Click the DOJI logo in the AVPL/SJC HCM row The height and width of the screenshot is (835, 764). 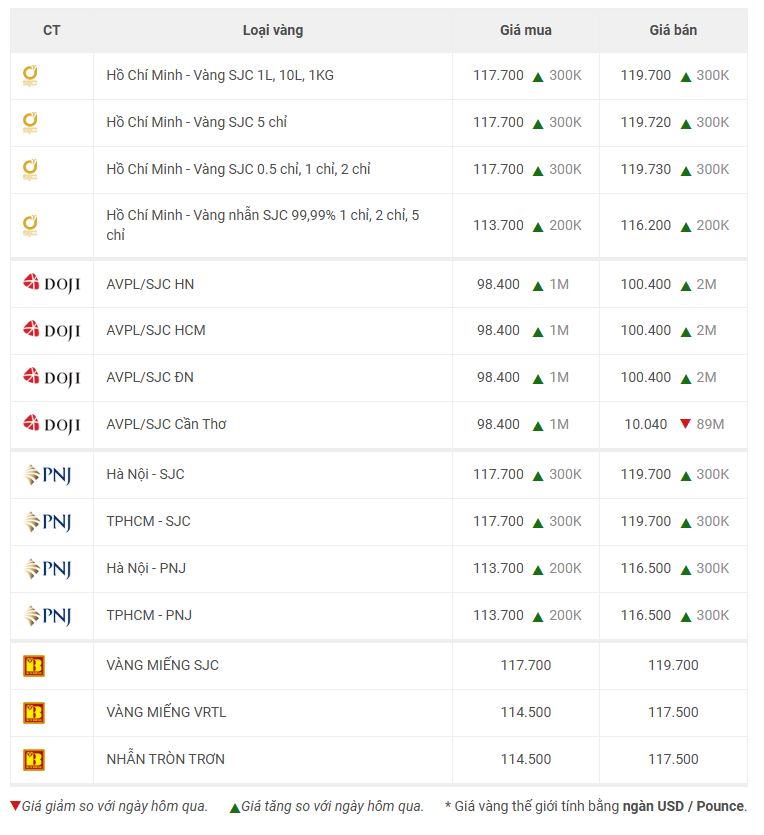coord(52,330)
